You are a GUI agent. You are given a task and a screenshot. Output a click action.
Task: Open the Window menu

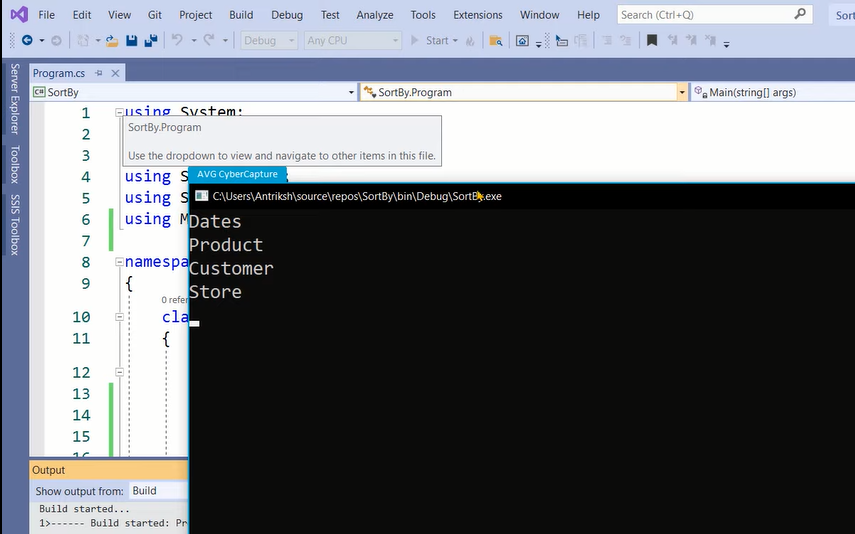click(x=539, y=15)
